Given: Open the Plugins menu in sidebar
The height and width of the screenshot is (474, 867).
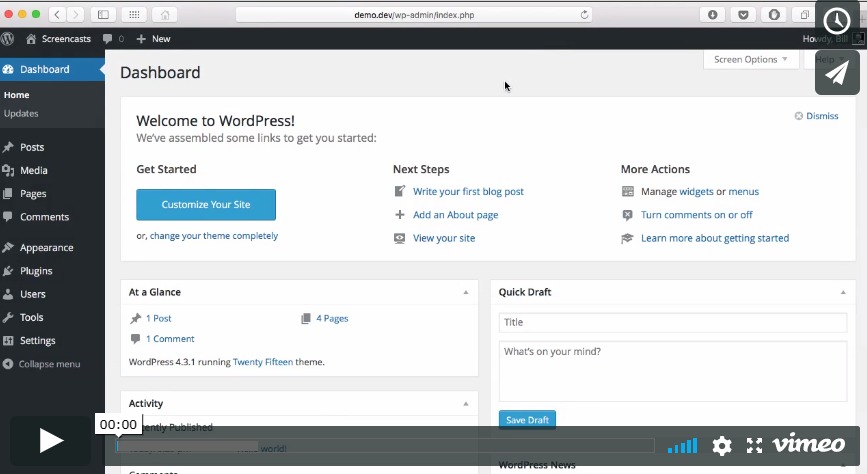Looking at the screenshot, I should [36, 271].
